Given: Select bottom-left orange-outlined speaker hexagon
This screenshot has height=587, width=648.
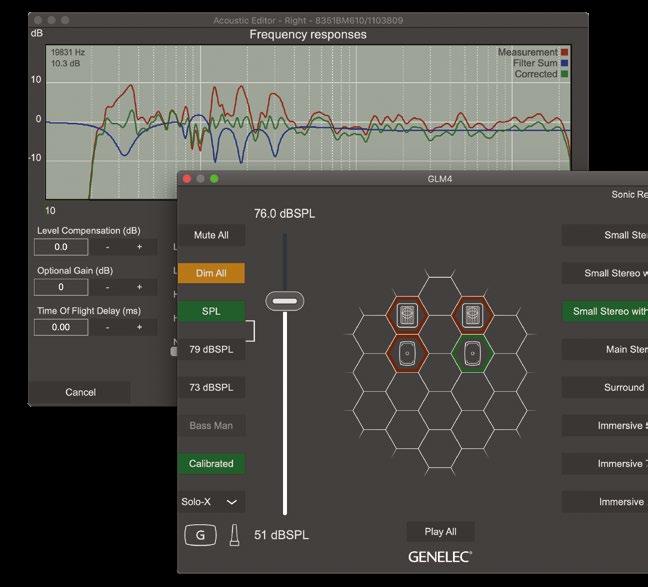Looking at the screenshot, I should click(407, 353).
